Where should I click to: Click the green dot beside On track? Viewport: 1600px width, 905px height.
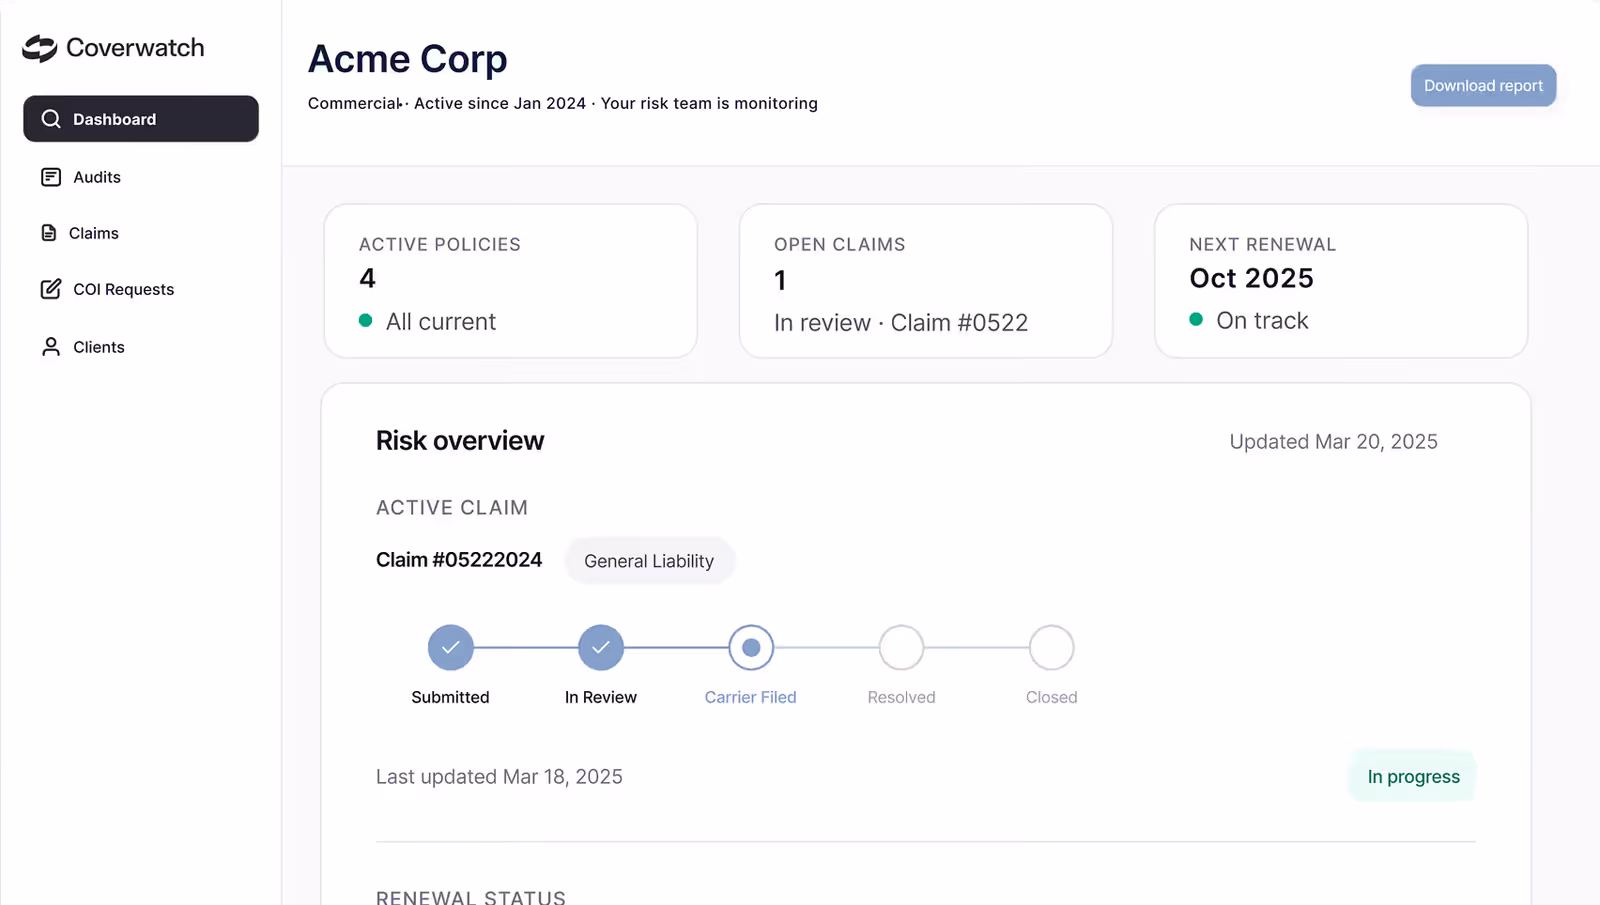pos(1196,320)
